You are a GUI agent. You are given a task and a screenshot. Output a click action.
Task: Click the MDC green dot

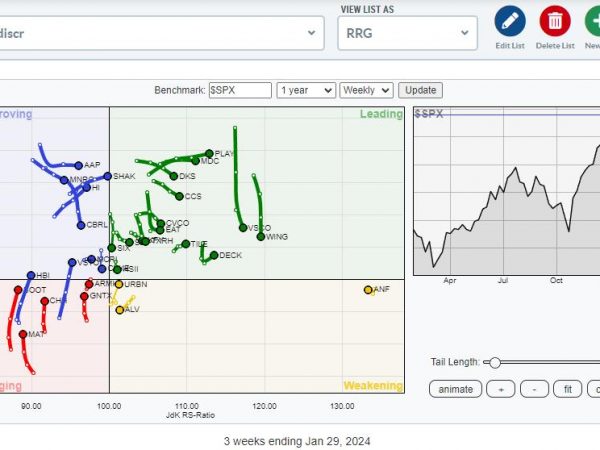pyautogui.click(x=196, y=161)
